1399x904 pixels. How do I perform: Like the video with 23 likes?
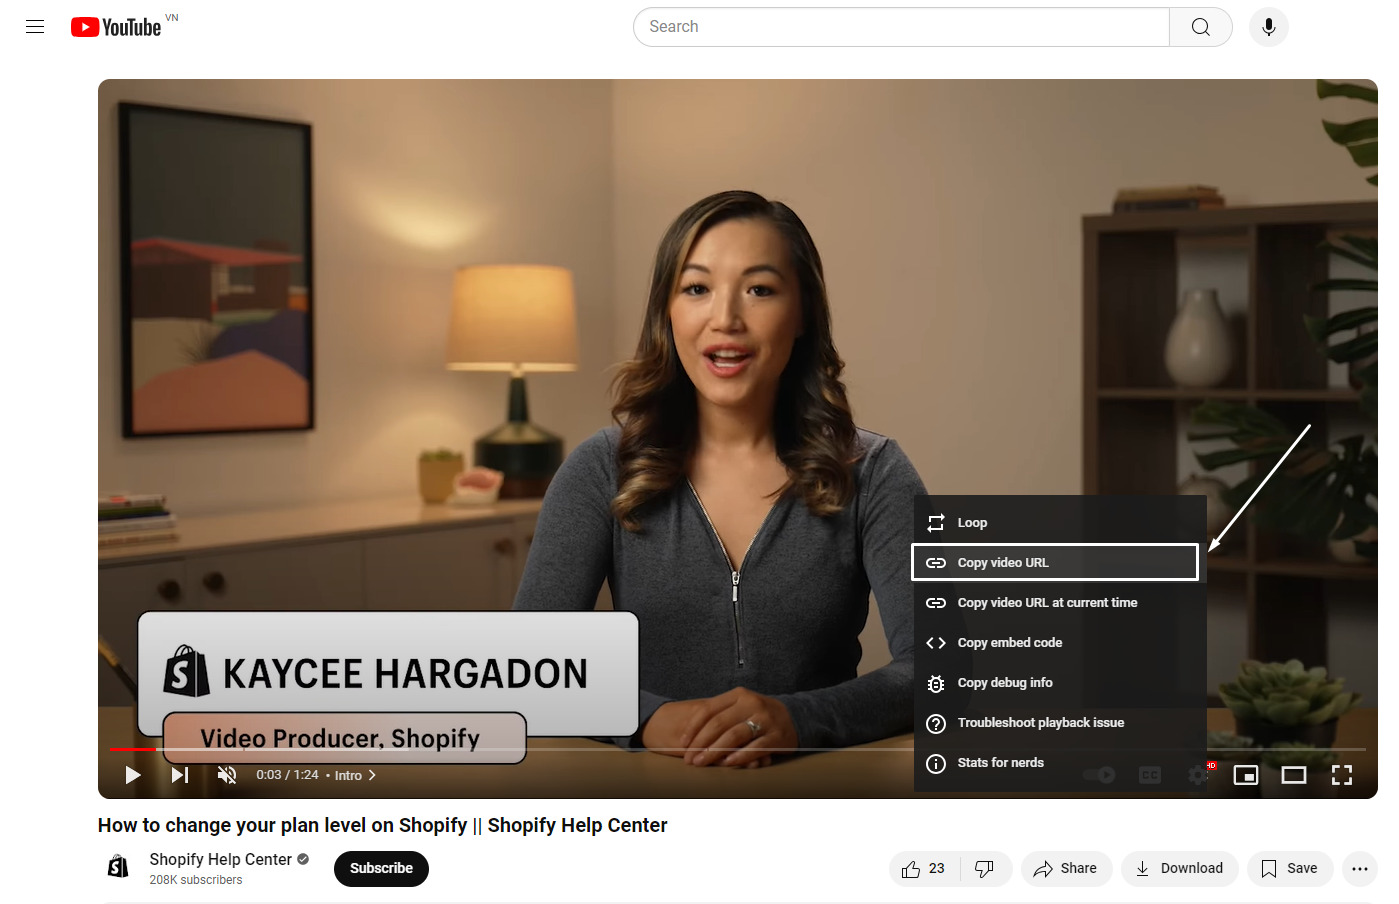924,869
